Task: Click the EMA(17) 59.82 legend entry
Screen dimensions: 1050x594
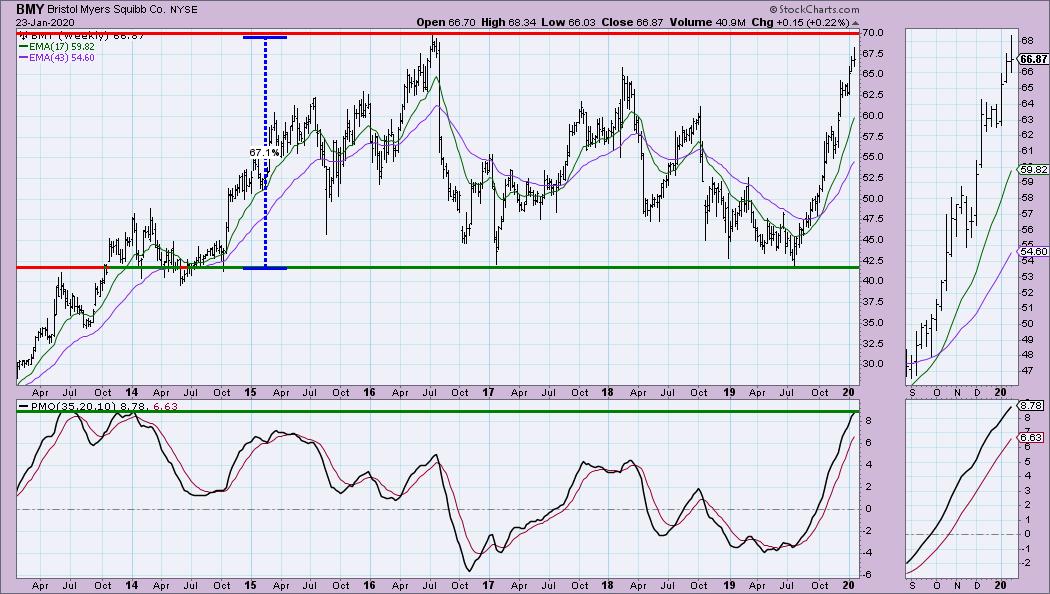Action: 58,47
